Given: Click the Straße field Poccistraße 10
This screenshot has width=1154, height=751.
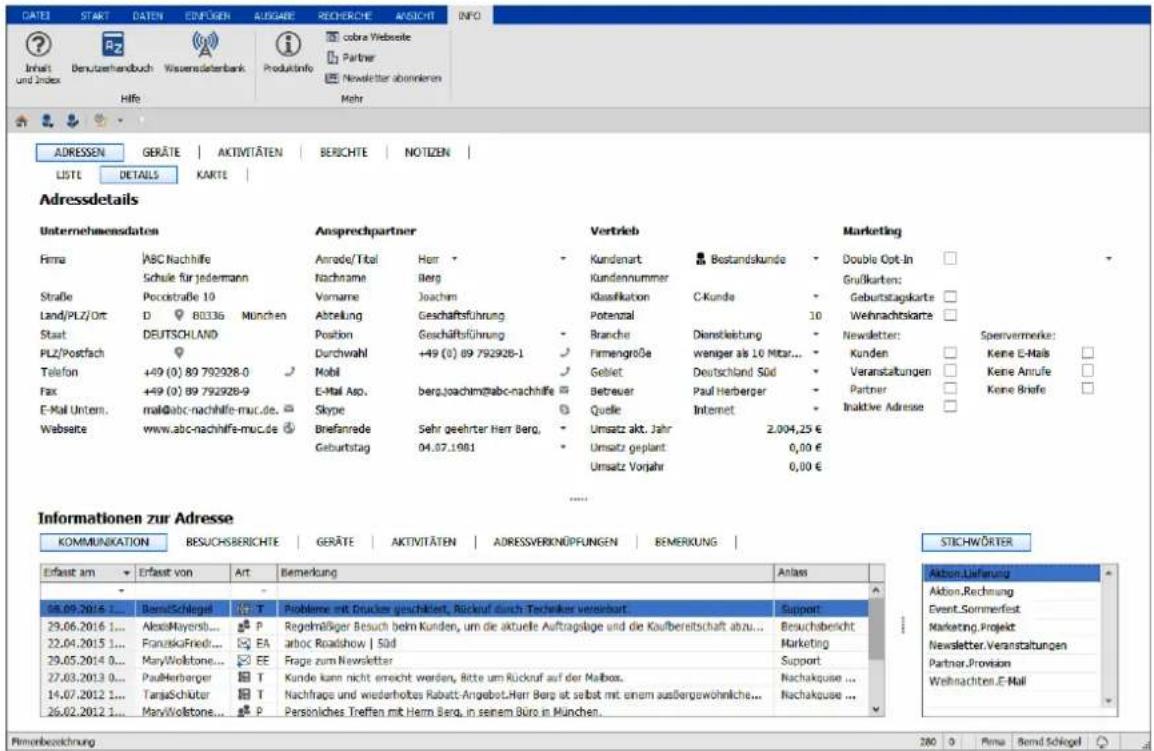Looking at the screenshot, I should point(213,297).
